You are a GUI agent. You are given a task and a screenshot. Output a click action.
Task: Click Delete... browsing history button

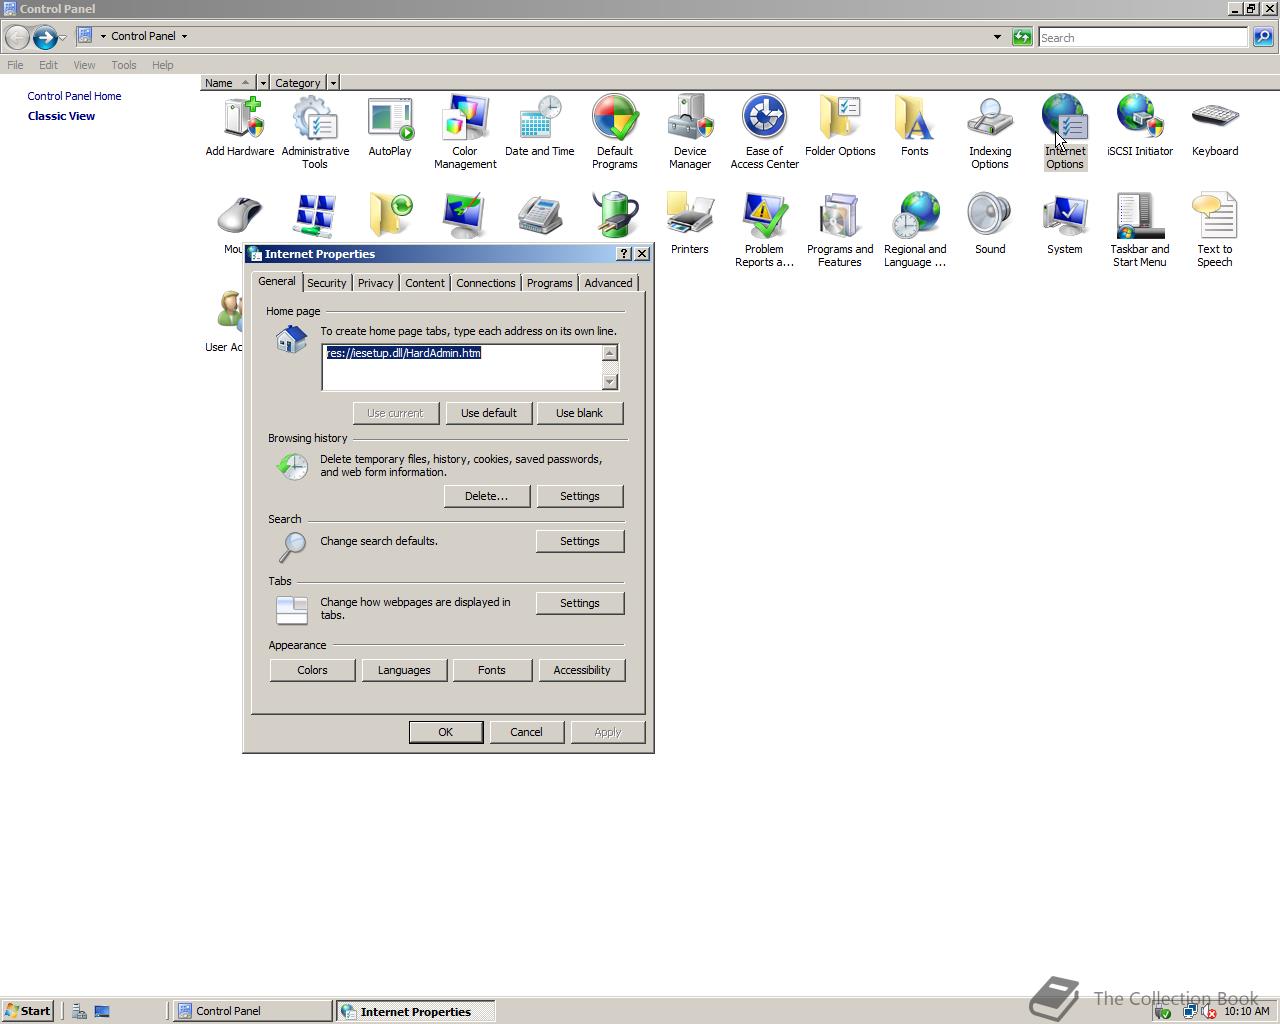coord(487,496)
